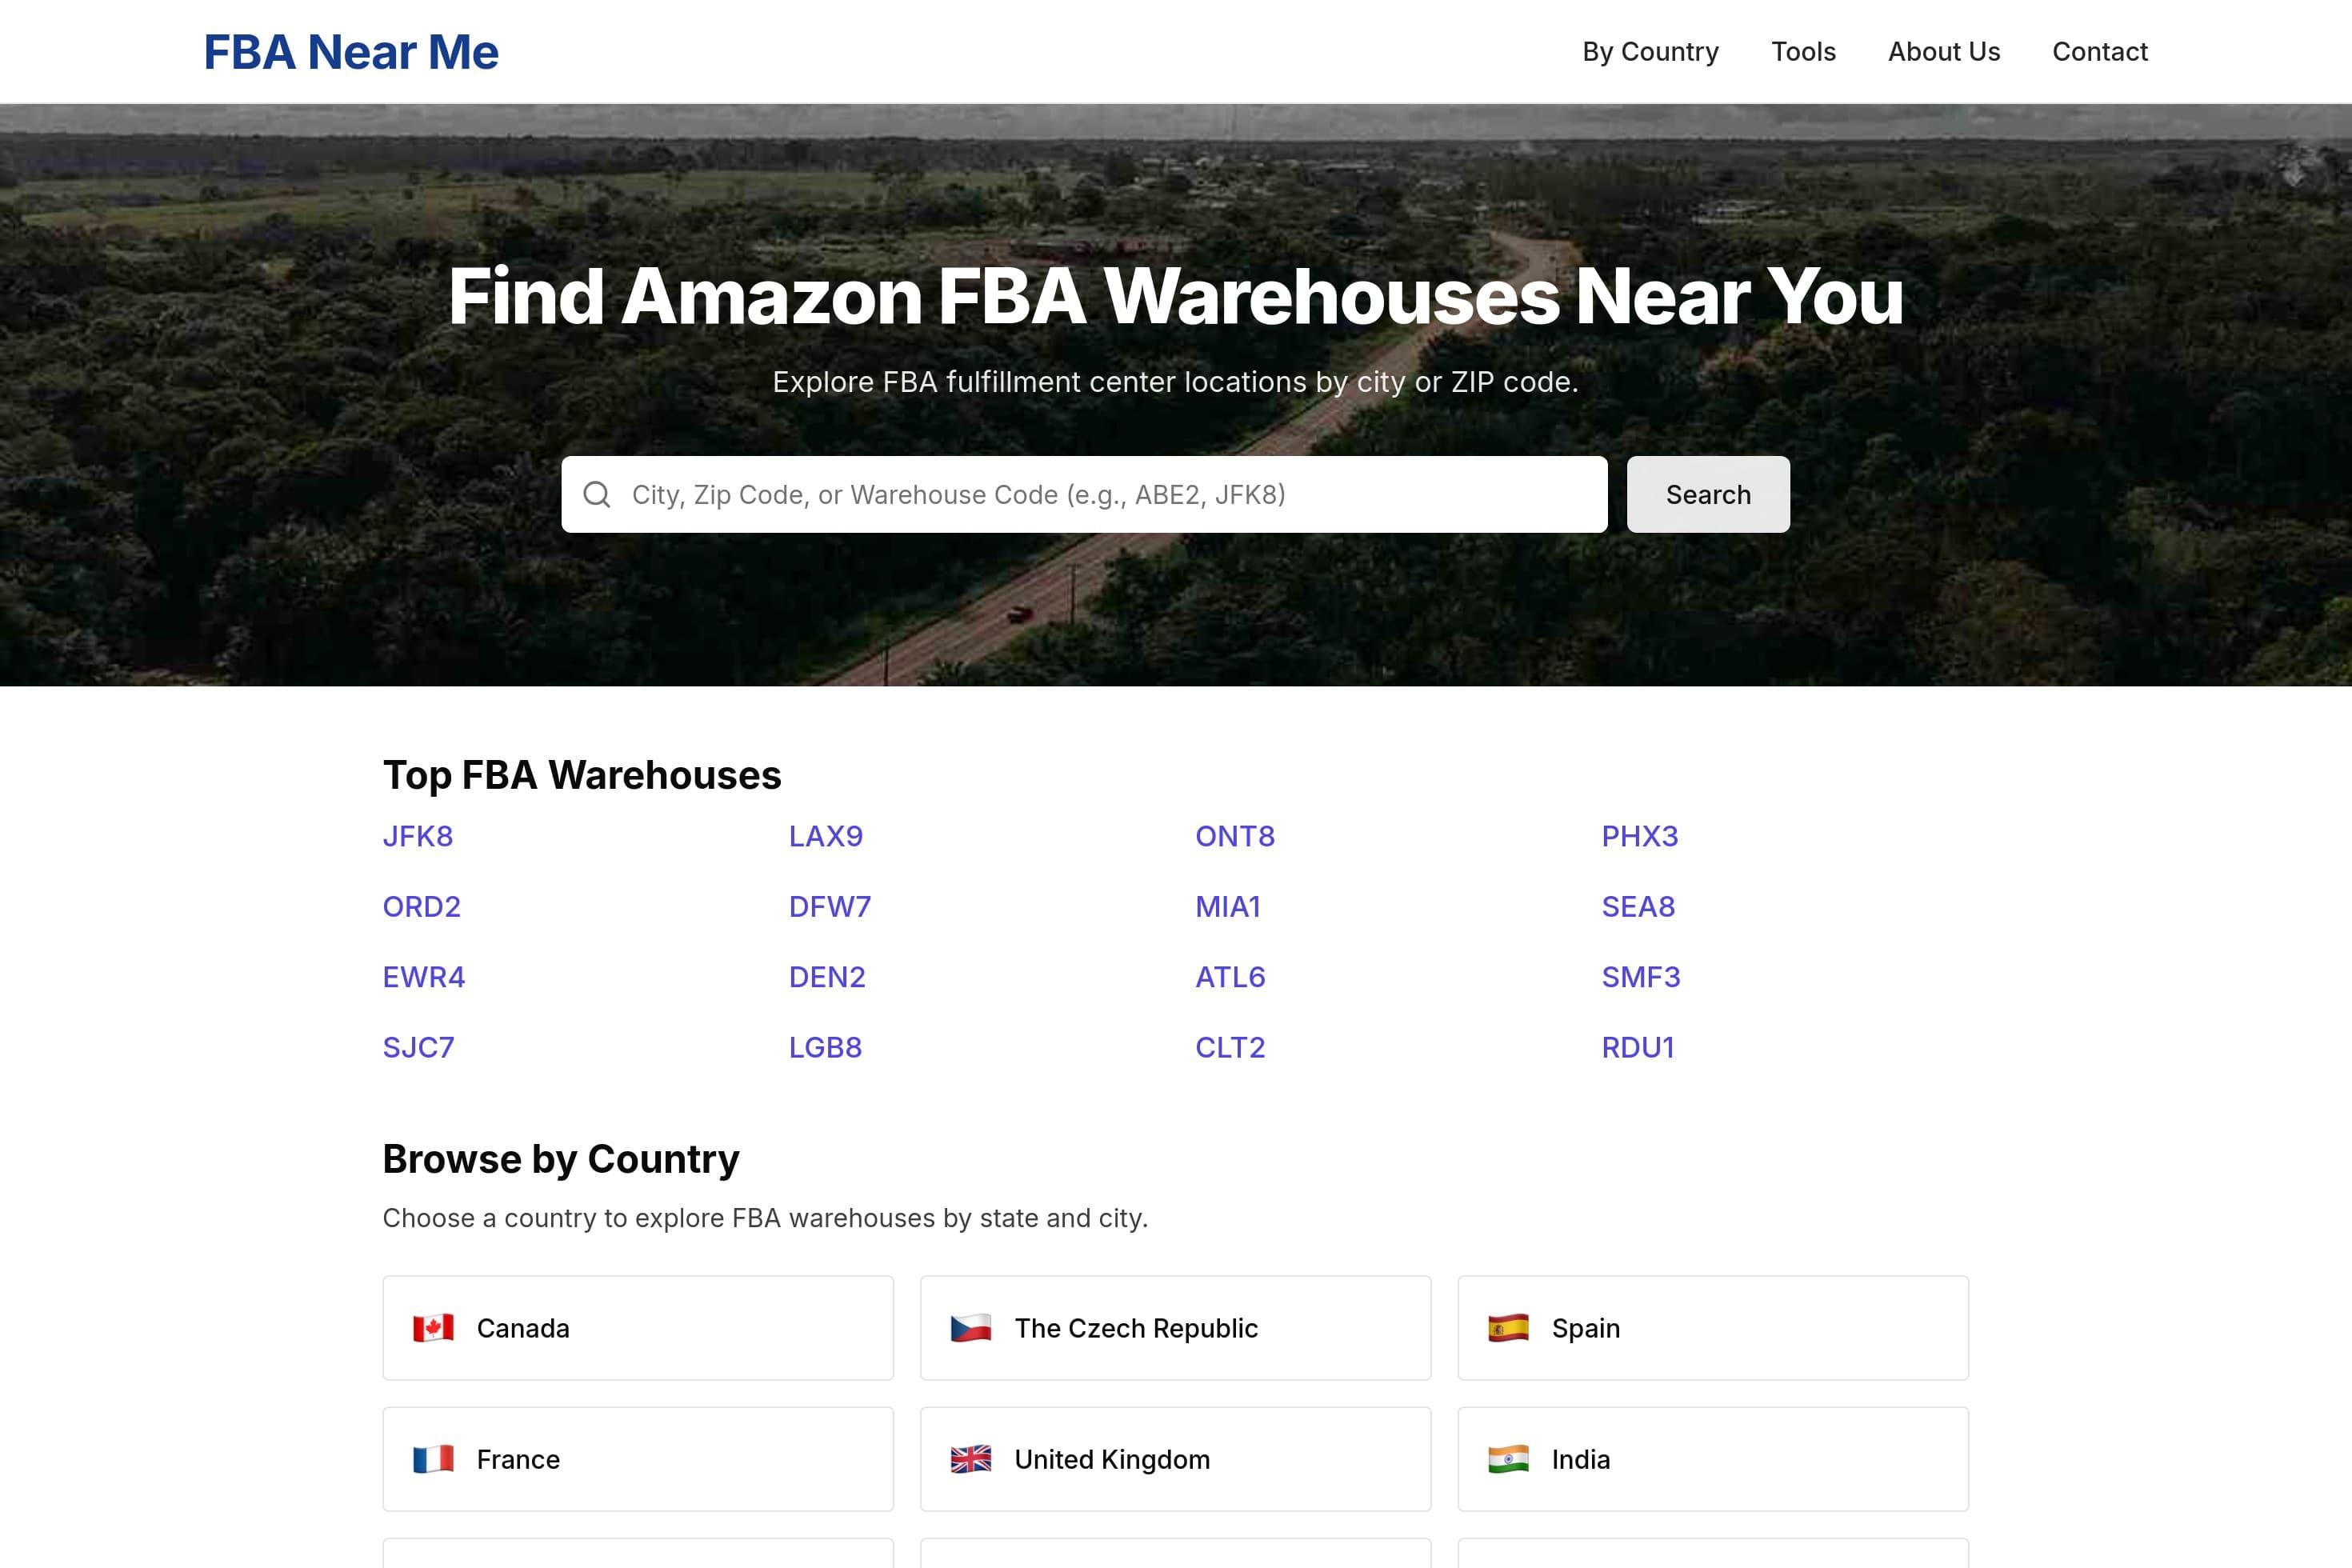
Task: Click the FBA Near Me logo
Action: click(x=350, y=51)
